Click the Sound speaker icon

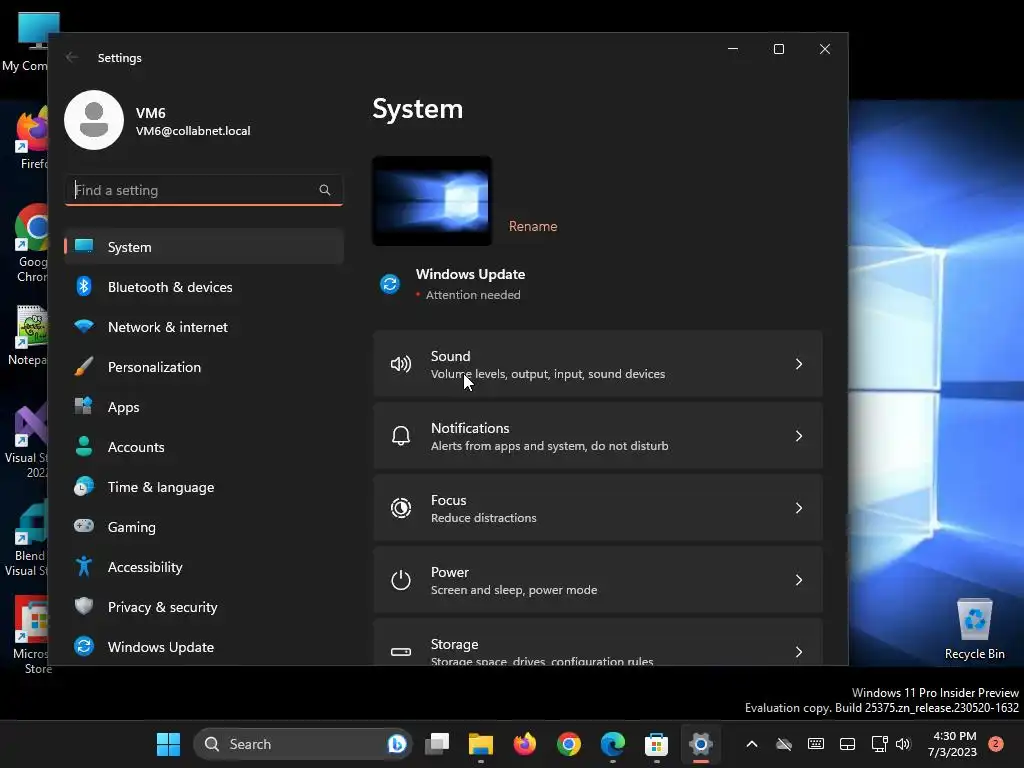pyautogui.click(x=400, y=364)
